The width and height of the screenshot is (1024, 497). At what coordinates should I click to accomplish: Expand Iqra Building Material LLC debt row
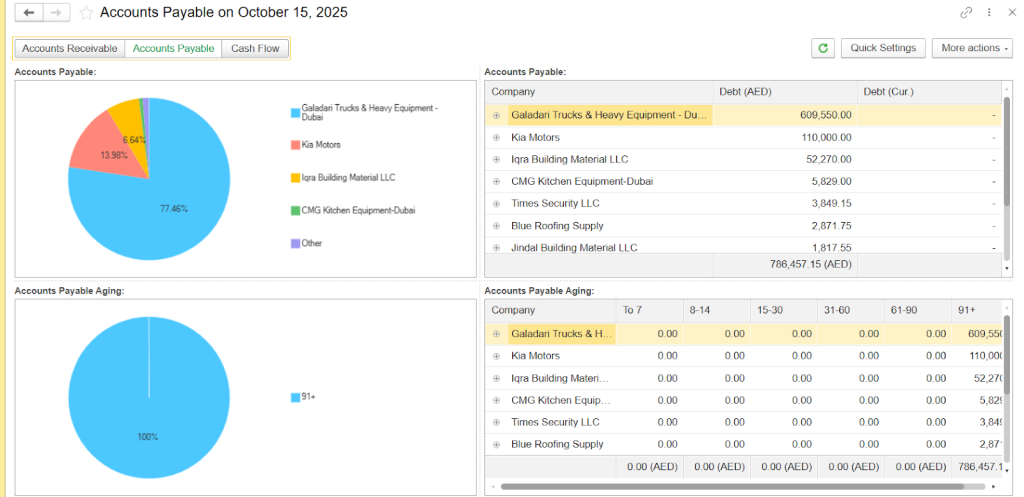[x=496, y=159]
